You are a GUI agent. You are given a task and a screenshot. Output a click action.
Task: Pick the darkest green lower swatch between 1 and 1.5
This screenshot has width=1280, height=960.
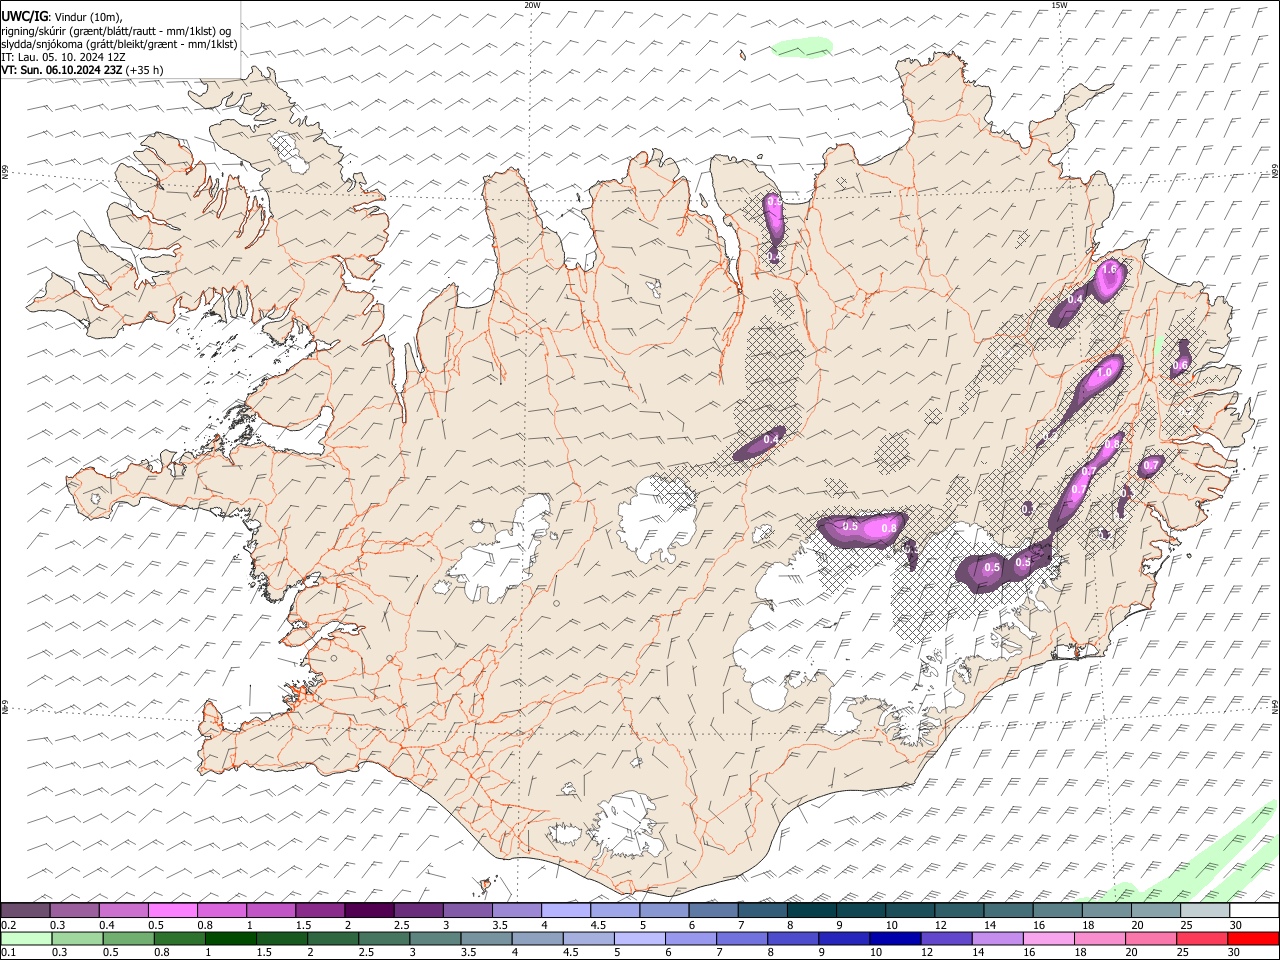point(230,938)
